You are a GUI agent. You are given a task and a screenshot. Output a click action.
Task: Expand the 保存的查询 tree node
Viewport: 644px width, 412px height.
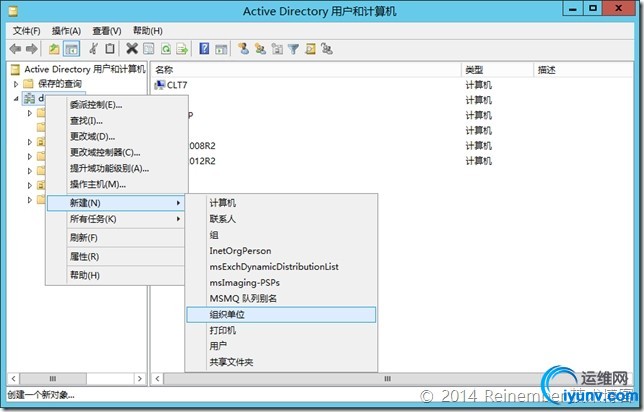pyautogui.click(x=16, y=84)
